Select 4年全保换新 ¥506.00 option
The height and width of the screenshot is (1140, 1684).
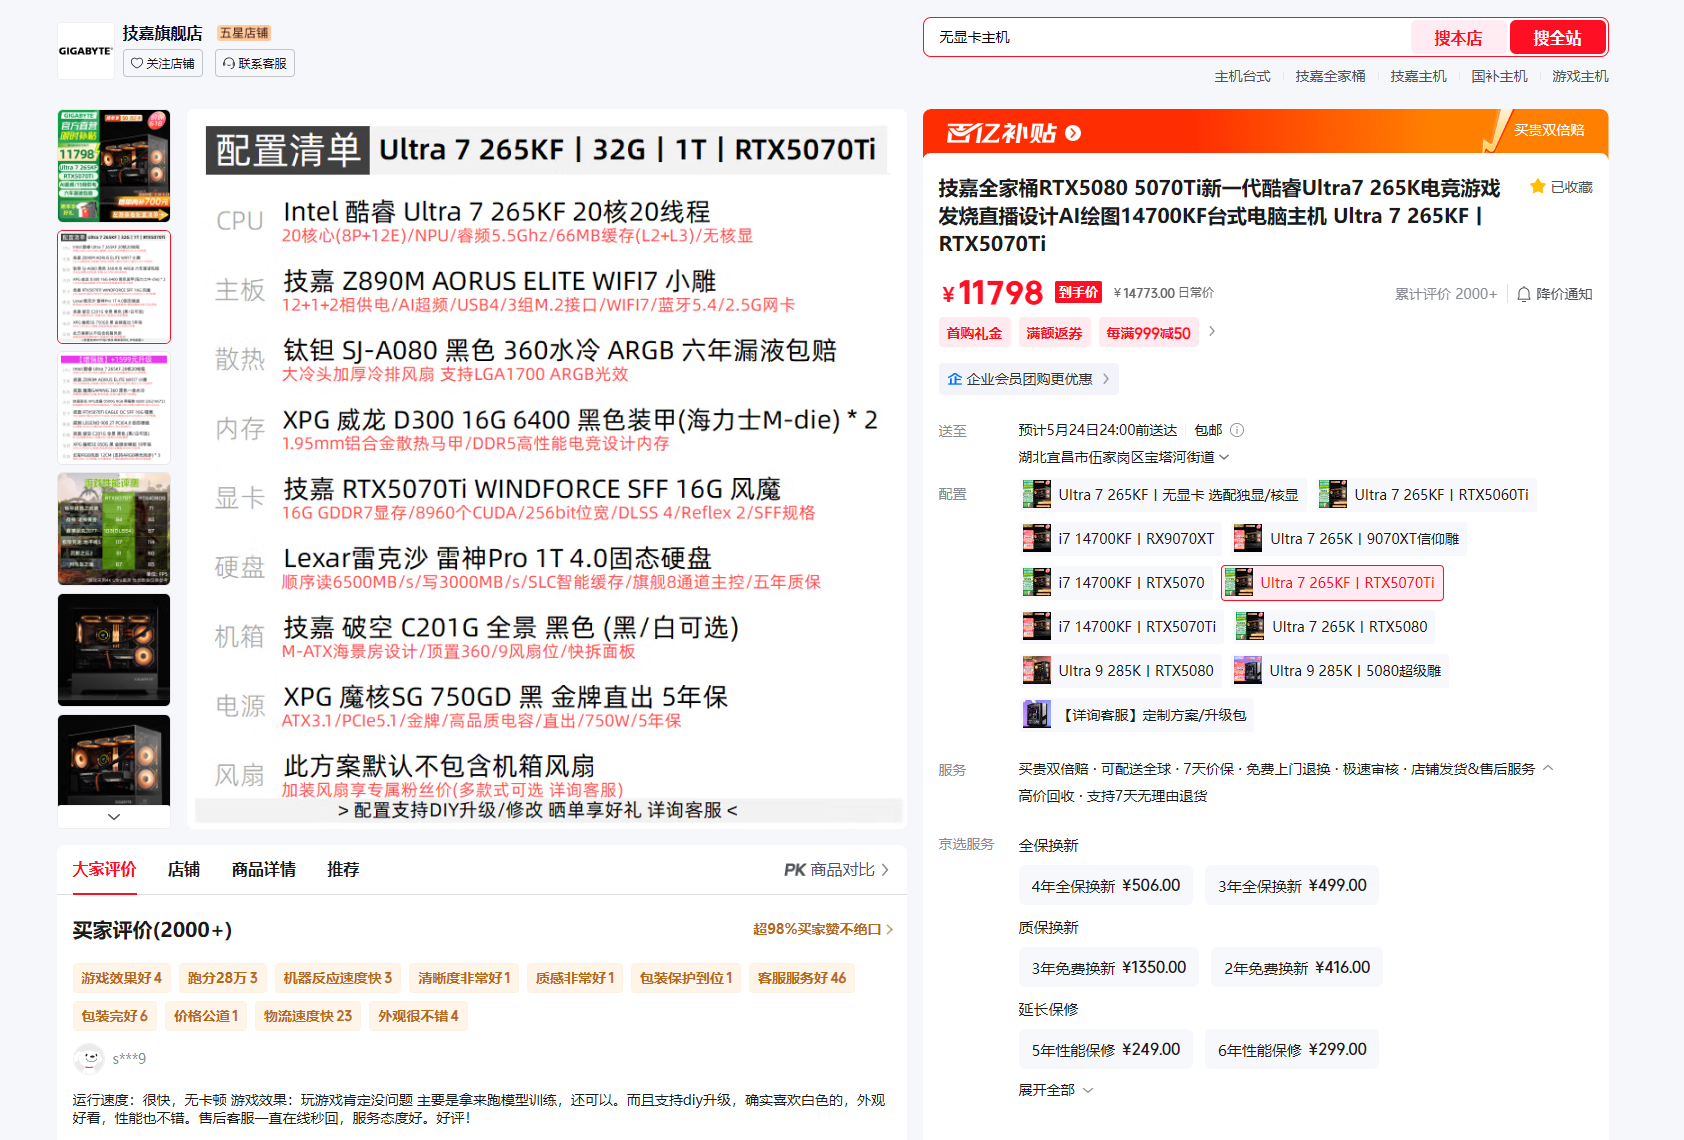[x=1106, y=885]
